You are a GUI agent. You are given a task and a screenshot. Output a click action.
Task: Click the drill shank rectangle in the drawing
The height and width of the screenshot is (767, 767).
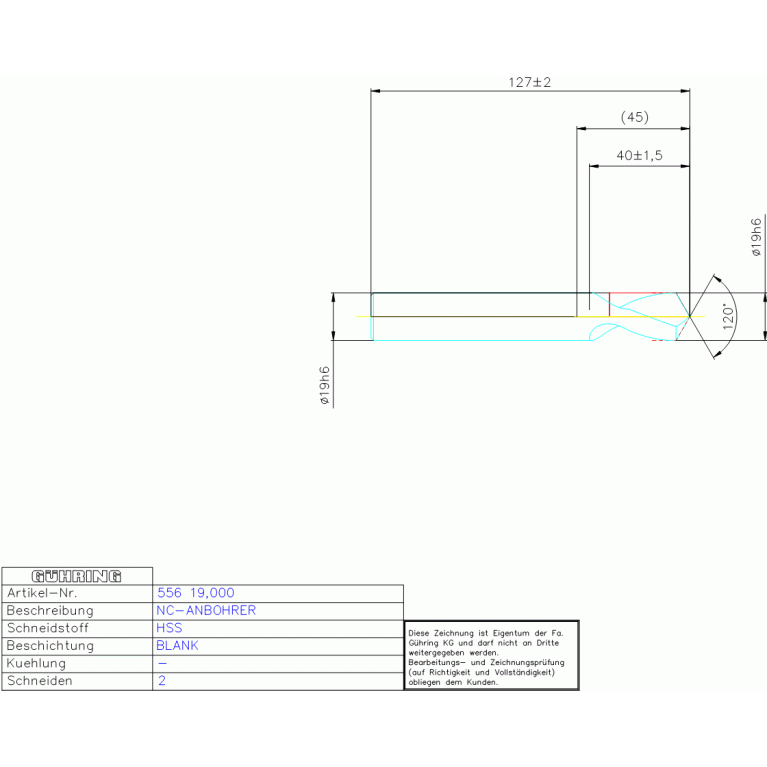[x=473, y=304]
